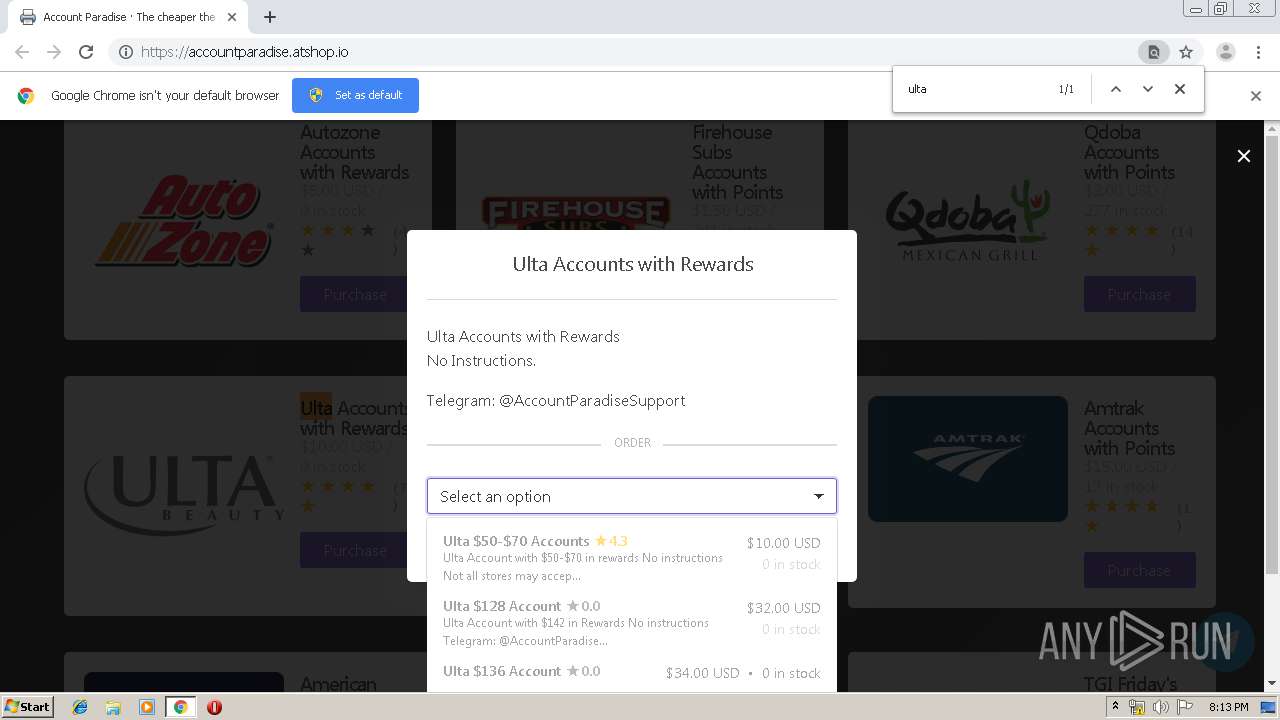
Task: Set Chrome as default browser
Action: point(355,95)
